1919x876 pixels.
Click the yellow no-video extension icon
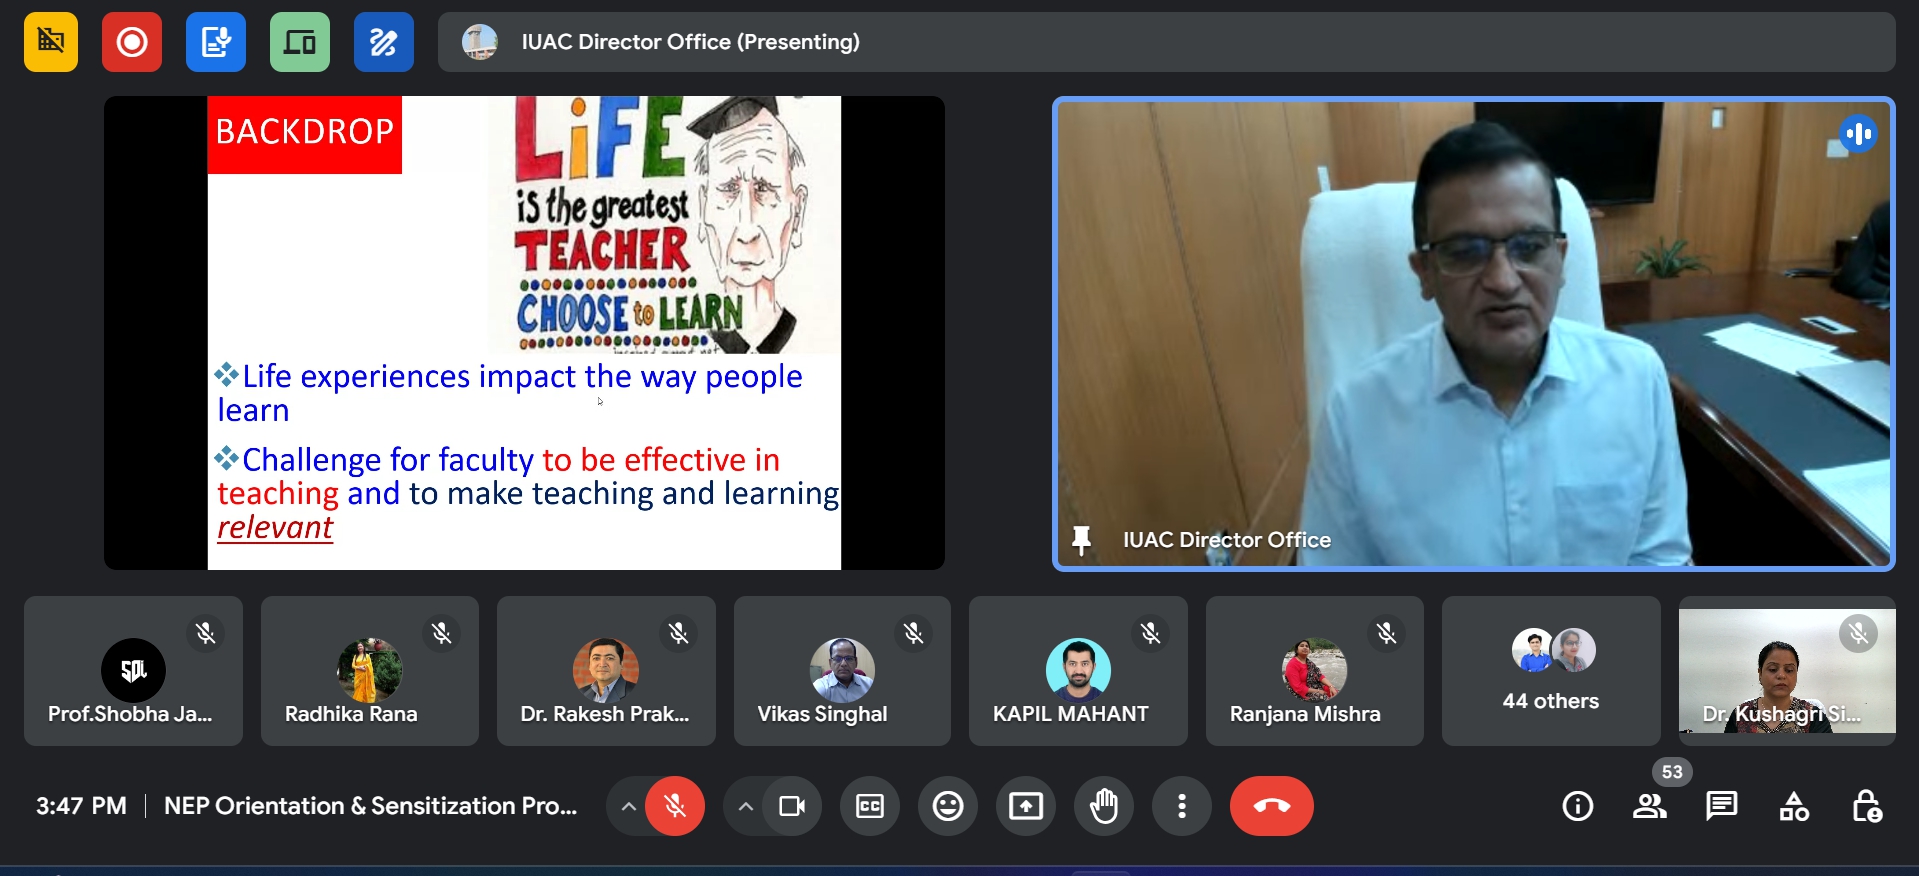click(51, 42)
